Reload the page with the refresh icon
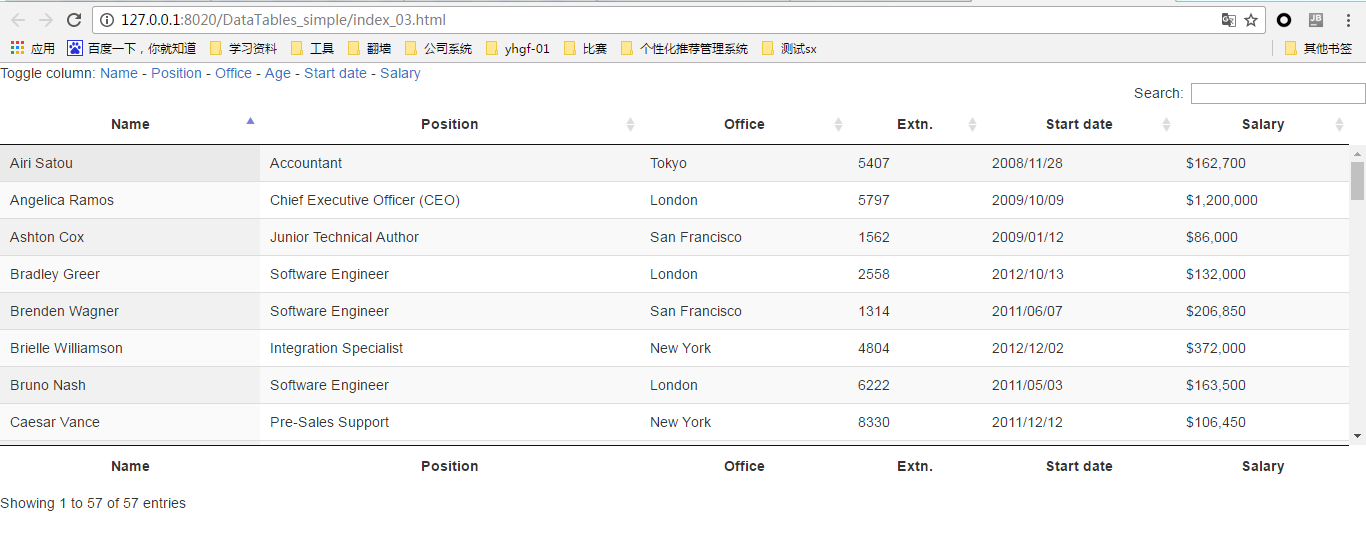Viewport: 1366px width, 549px height. click(x=74, y=20)
